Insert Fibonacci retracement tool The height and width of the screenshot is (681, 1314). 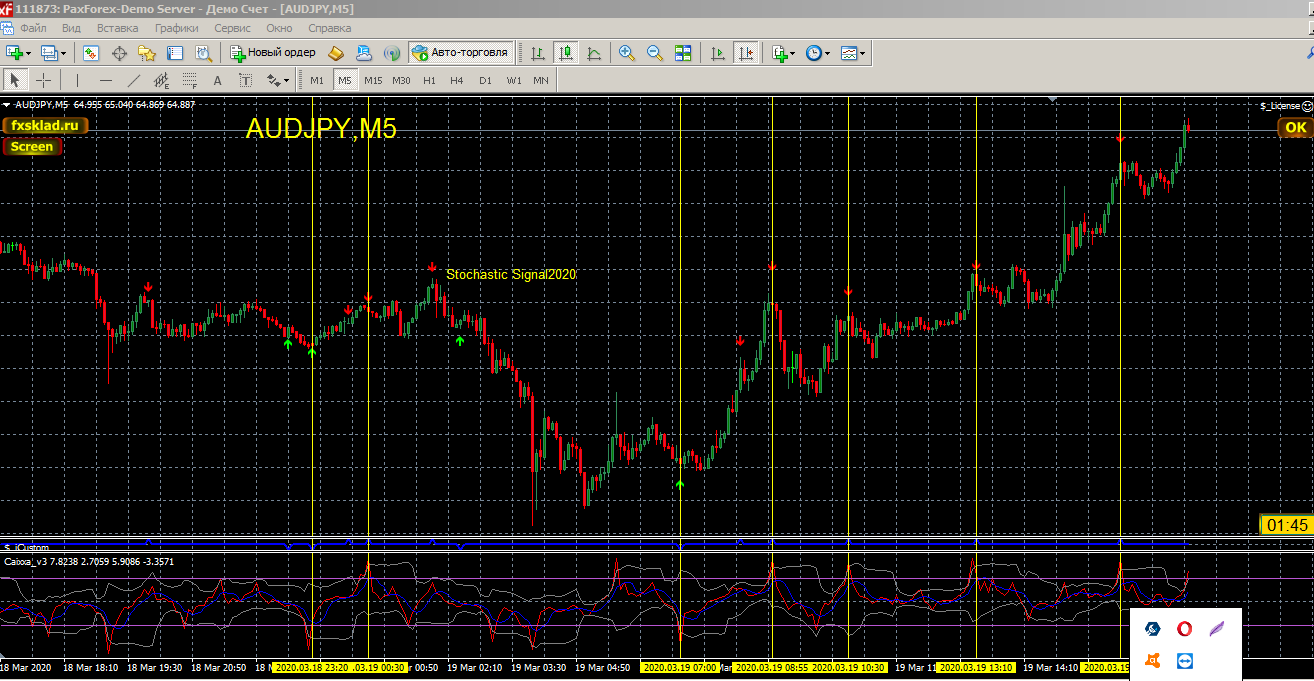(x=188, y=80)
